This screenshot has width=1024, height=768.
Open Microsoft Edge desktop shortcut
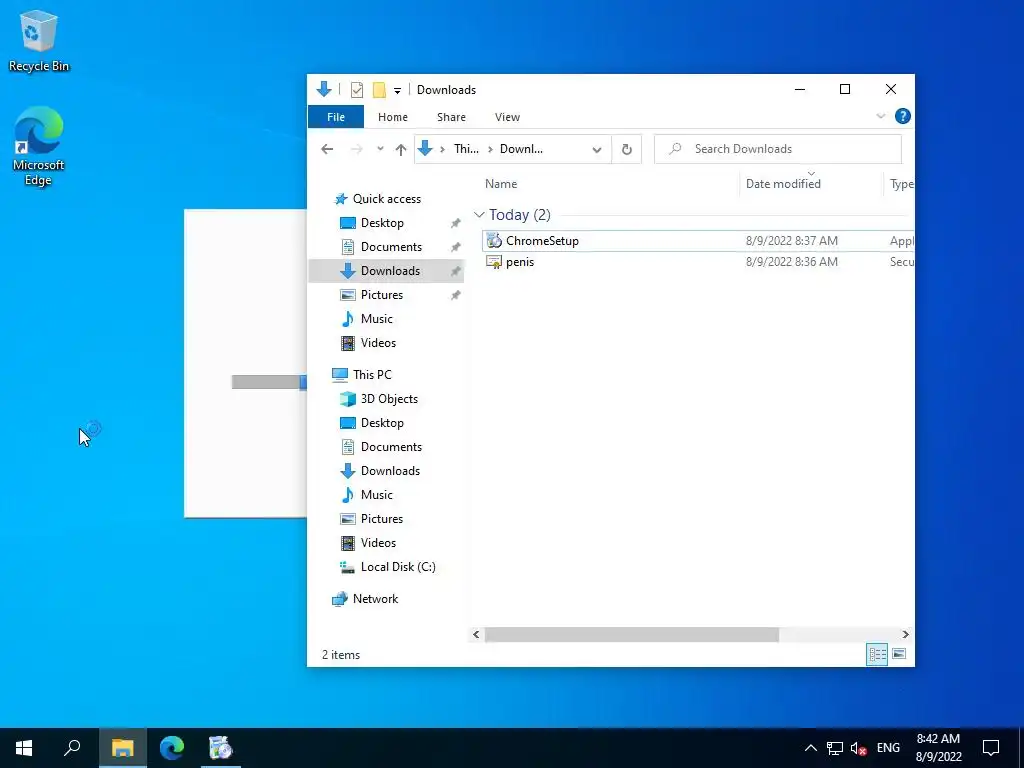click(x=39, y=146)
